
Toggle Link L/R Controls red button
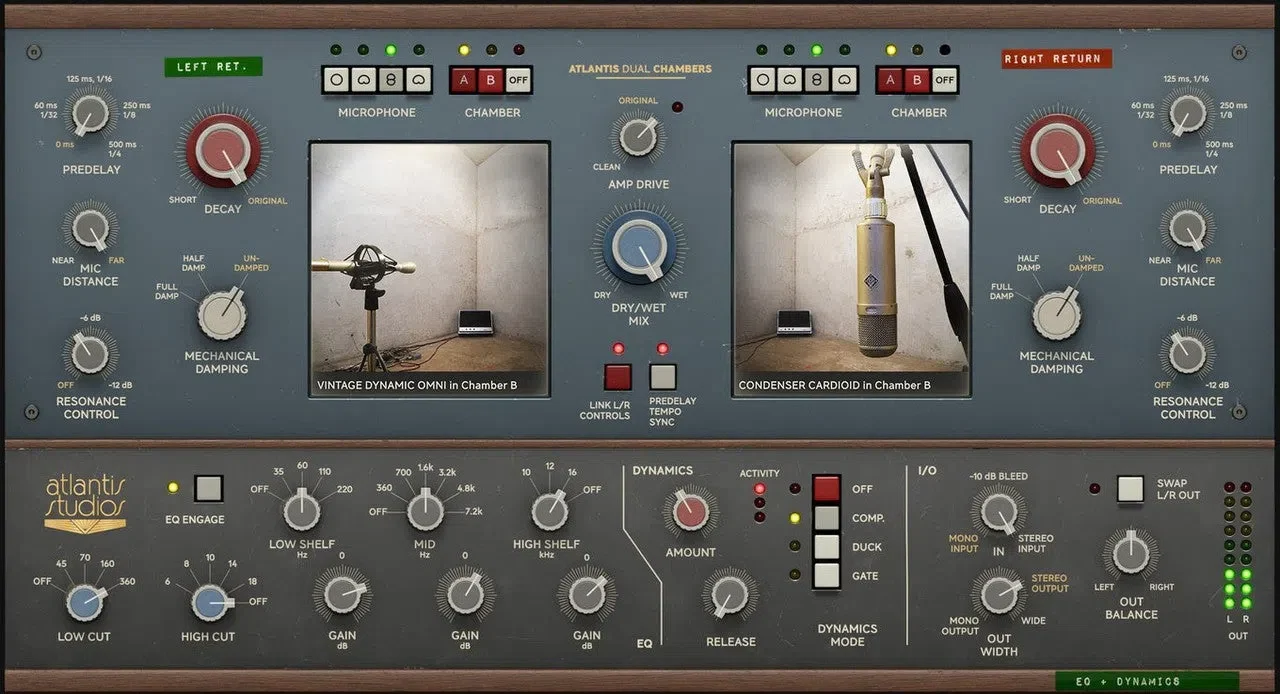tap(618, 377)
